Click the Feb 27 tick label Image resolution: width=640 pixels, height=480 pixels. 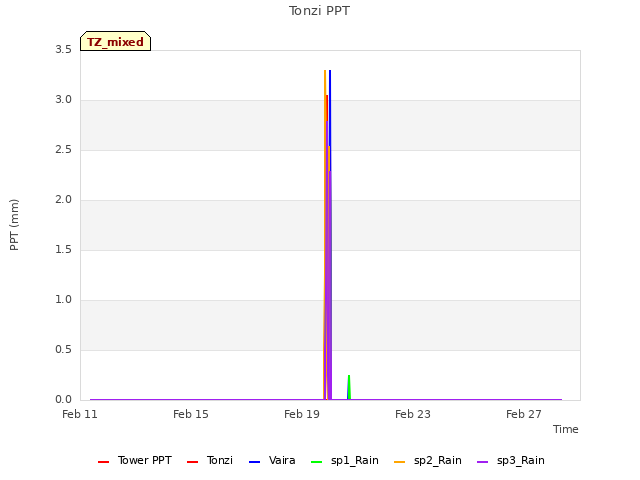524,414
